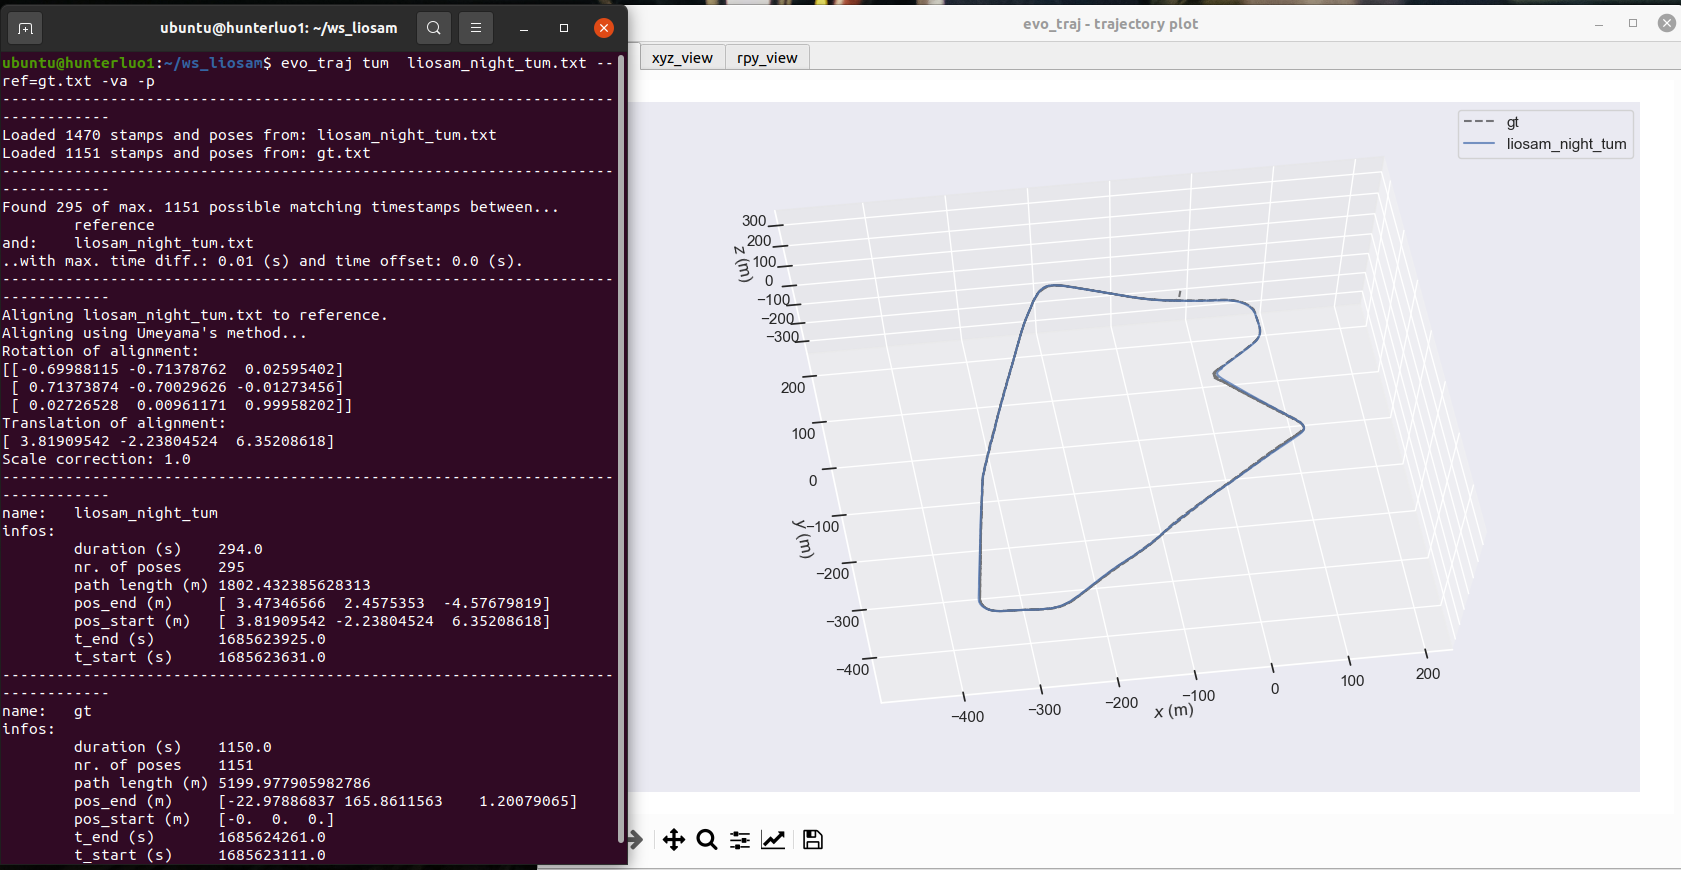Viewport: 1681px width, 870px height.
Task: Click the gt legend entry
Action: 1512,122
